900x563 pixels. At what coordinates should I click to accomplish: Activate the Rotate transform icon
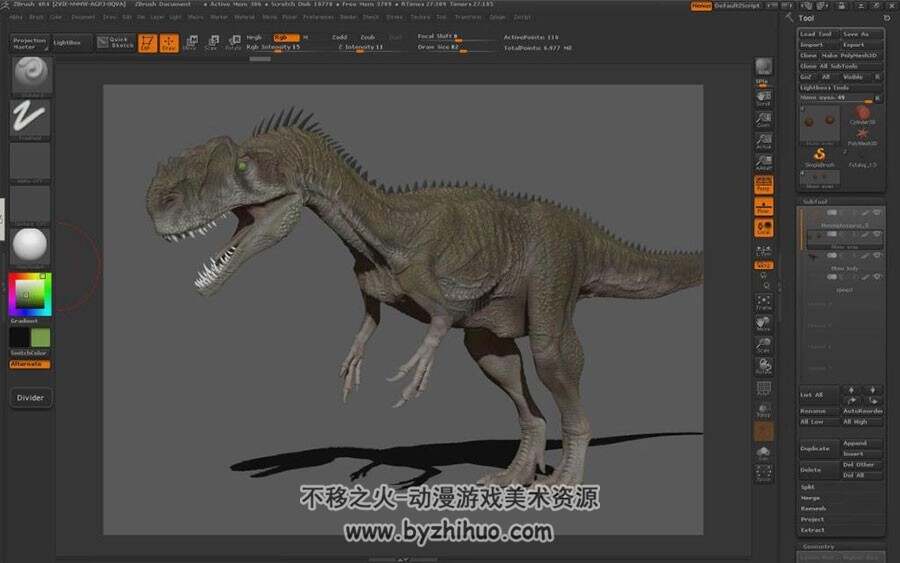(x=234, y=43)
